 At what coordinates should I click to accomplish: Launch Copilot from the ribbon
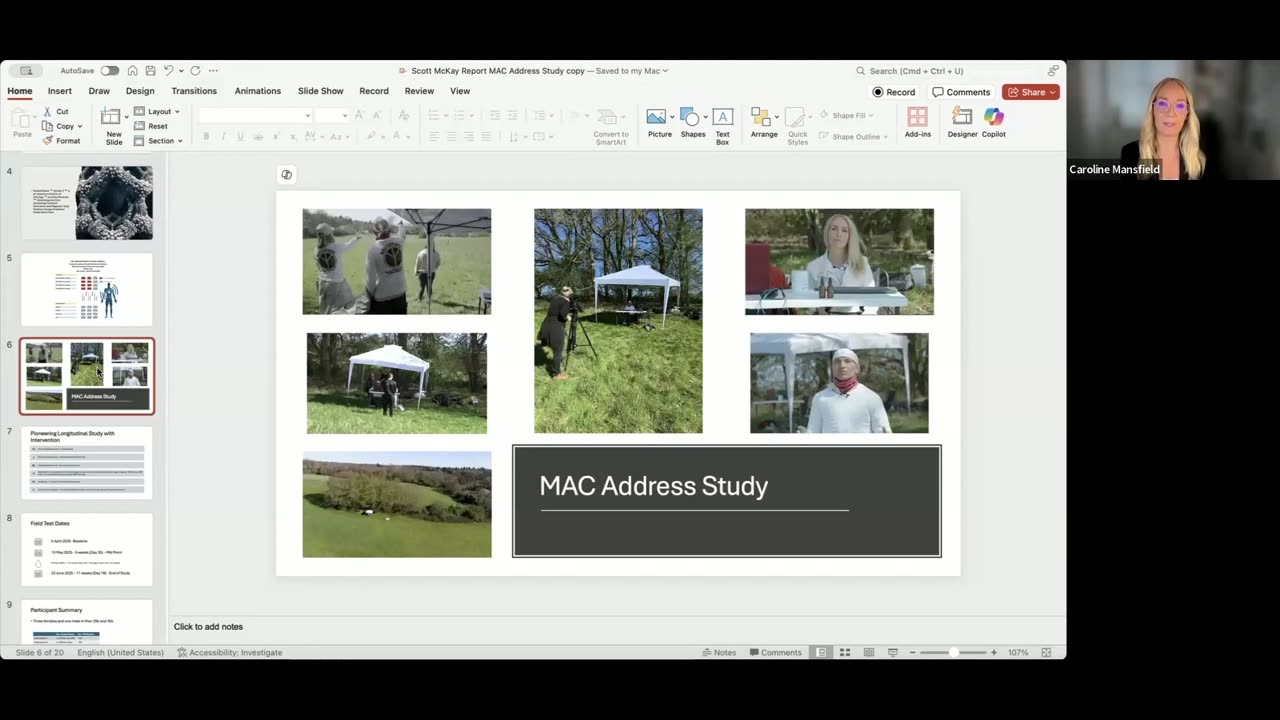(x=993, y=117)
